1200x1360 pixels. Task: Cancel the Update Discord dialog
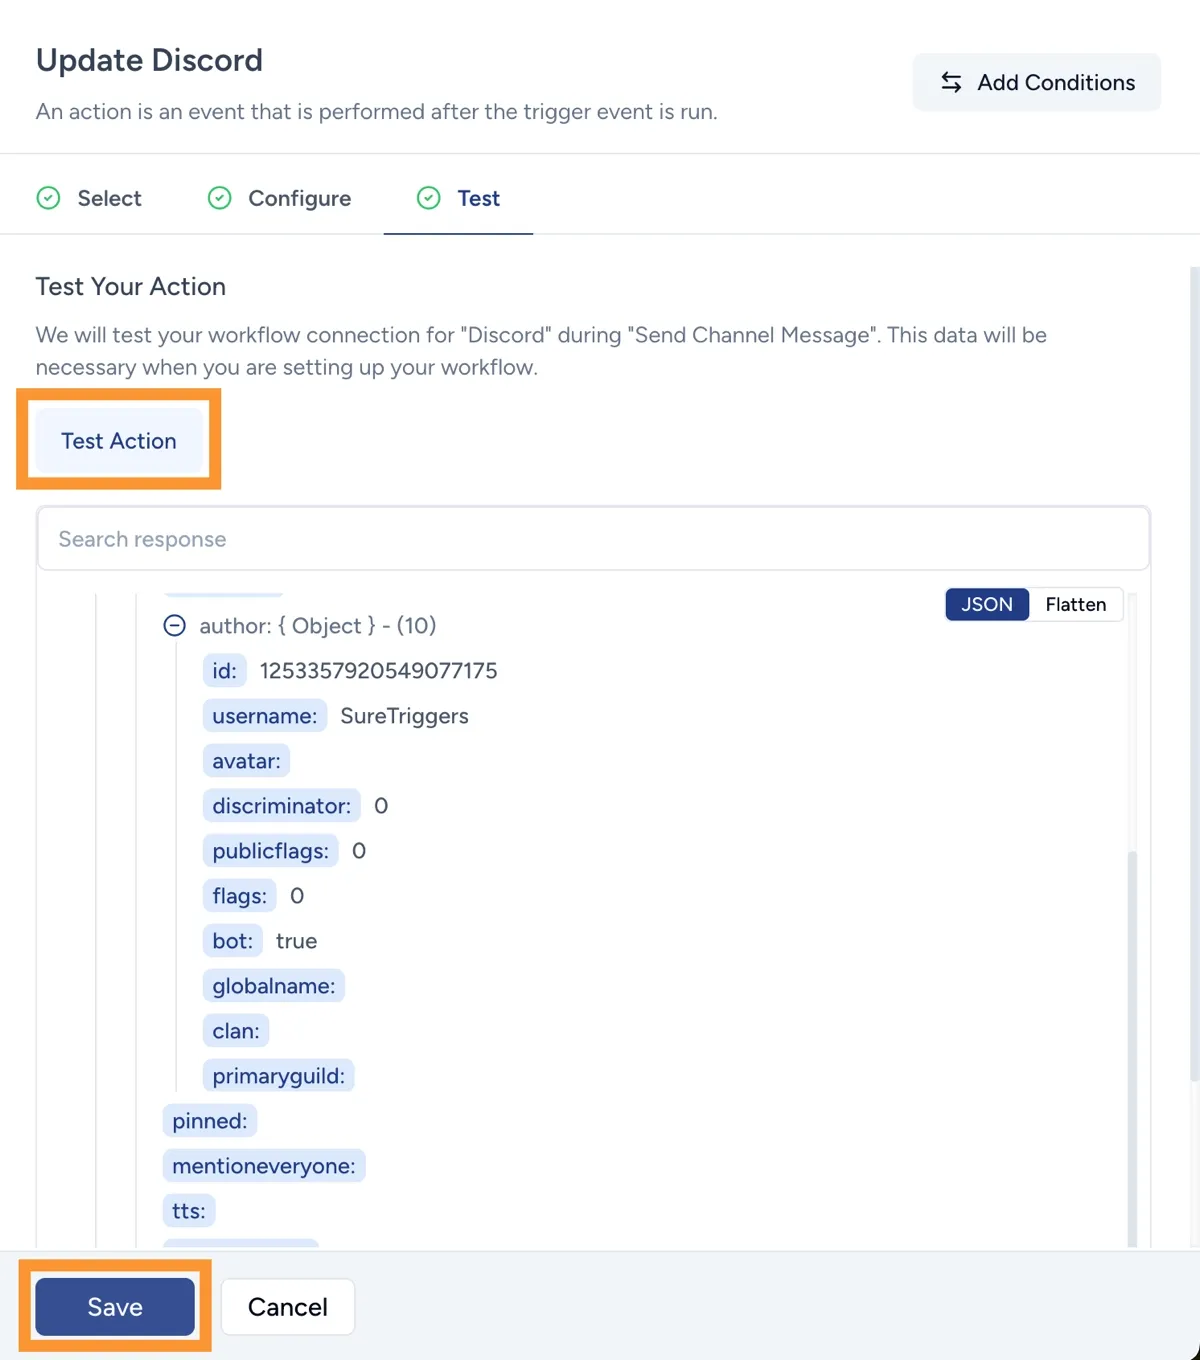click(287, 1306)
